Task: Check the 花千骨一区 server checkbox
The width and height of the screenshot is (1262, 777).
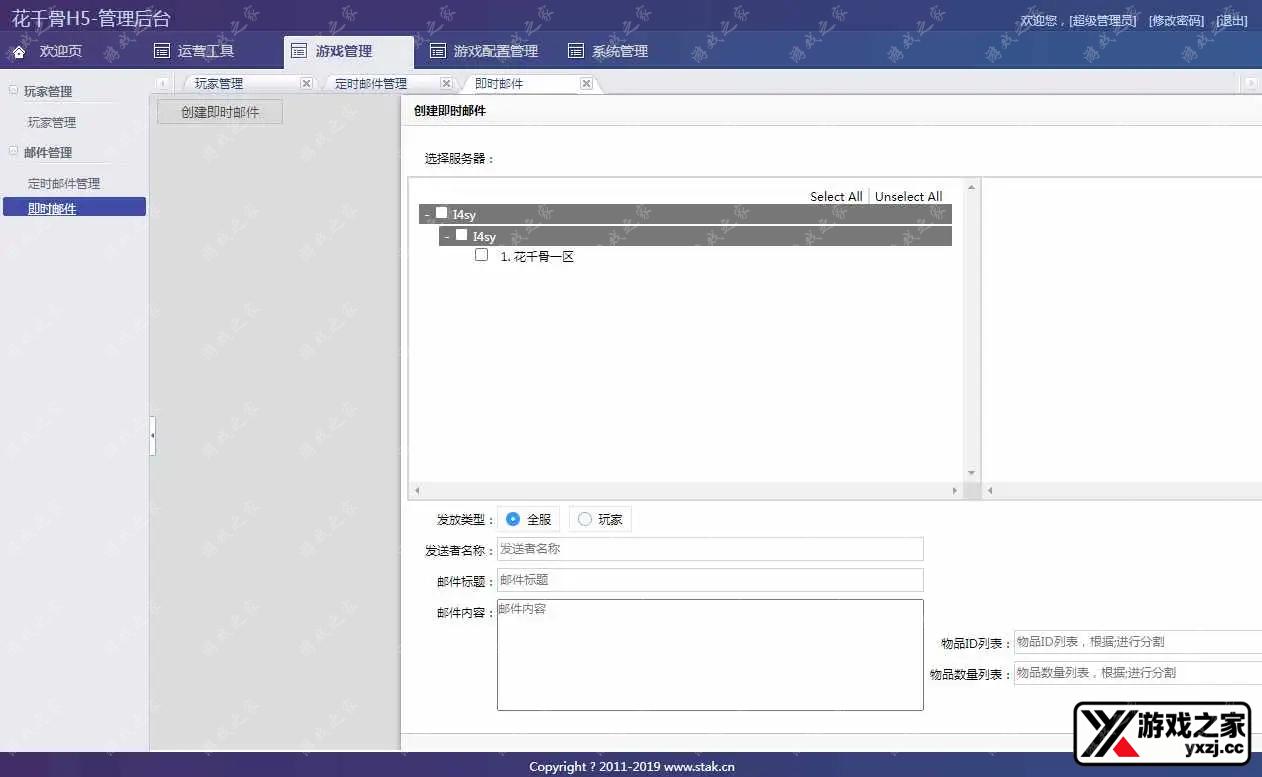Action: (x=482, y=255)
